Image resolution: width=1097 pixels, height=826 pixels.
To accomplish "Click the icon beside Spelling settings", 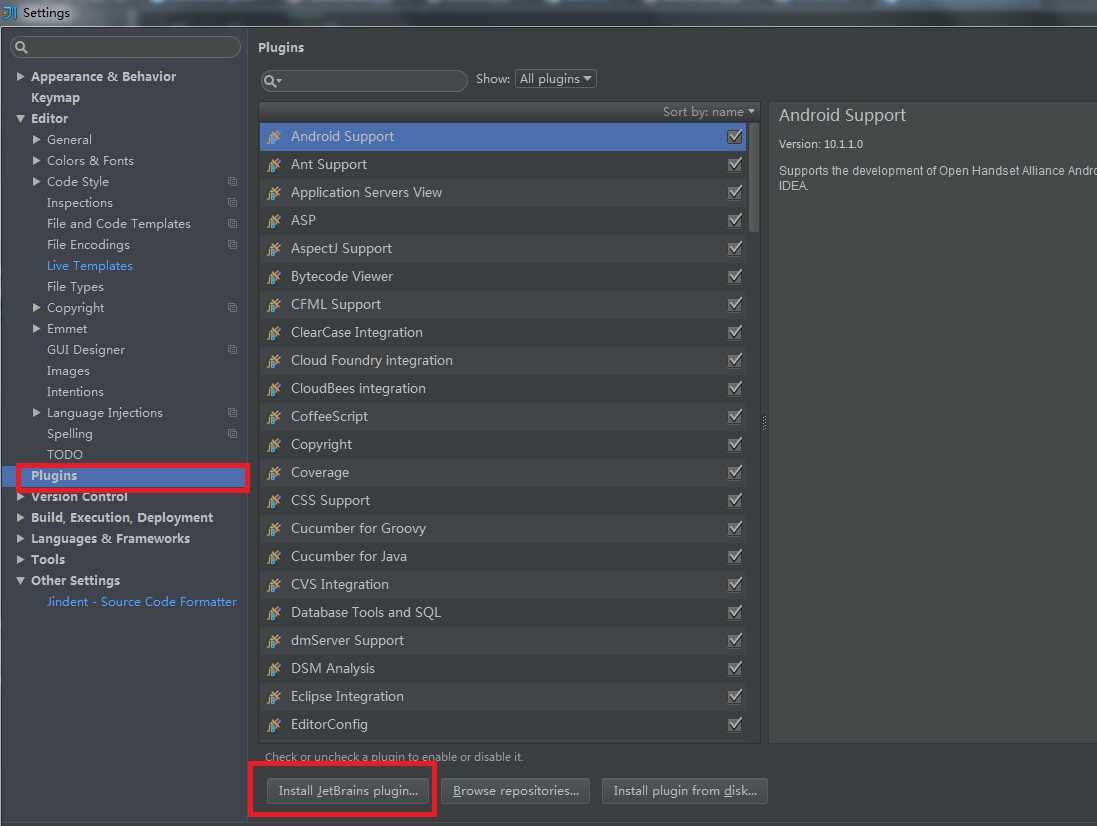I will pyautogui.click(x=232, y=434).
